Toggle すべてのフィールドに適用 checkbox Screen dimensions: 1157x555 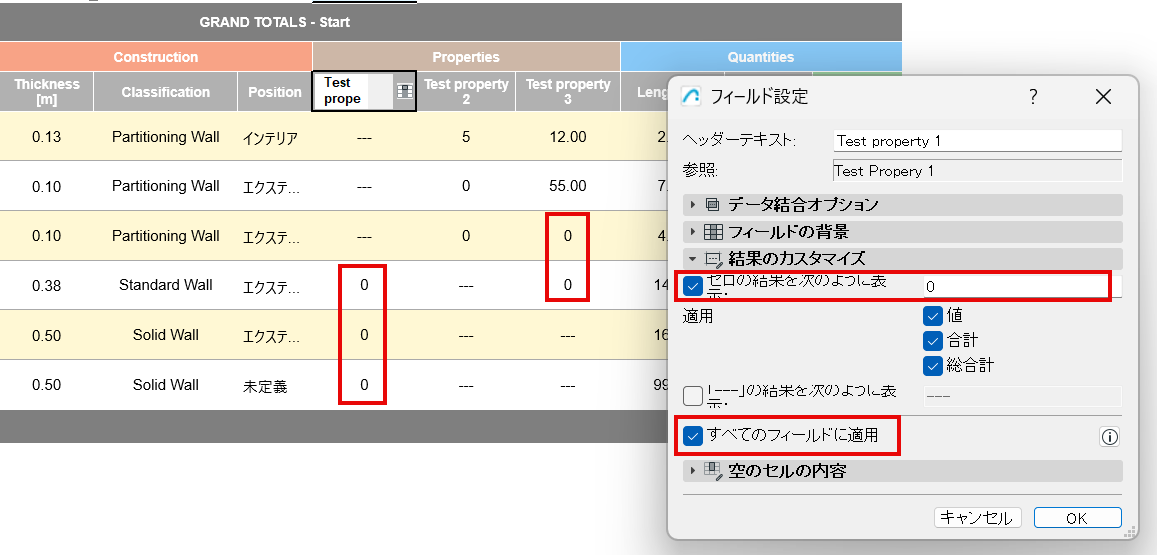click(693, 435)
